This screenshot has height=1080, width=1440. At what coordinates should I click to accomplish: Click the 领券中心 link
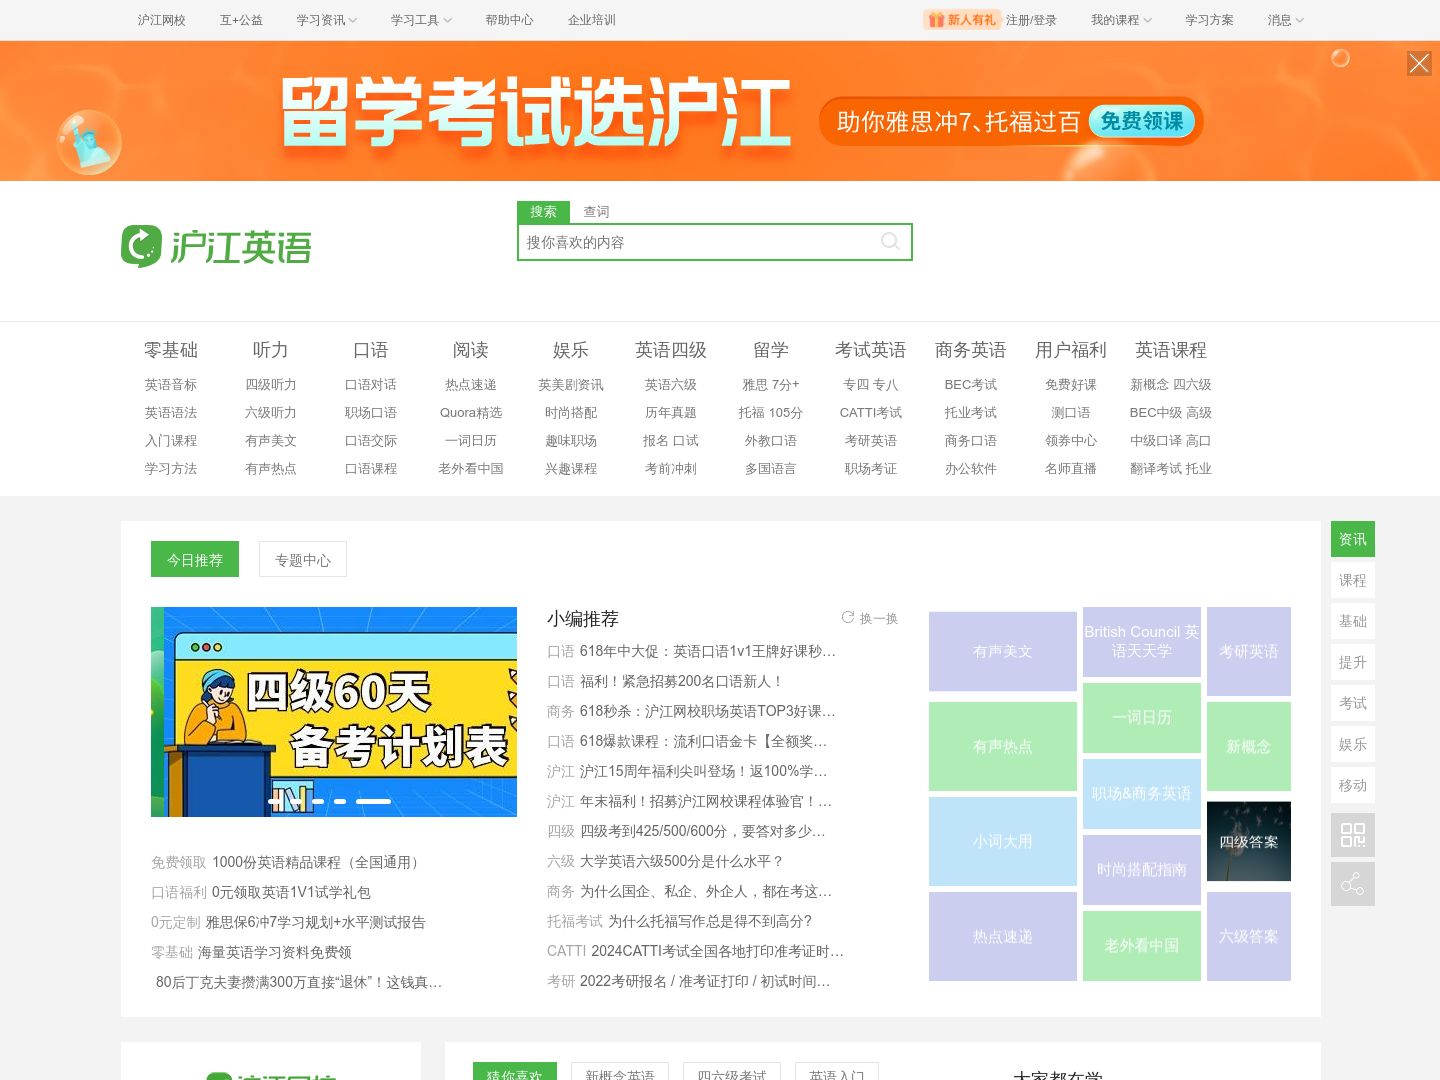coord(1071,440)
